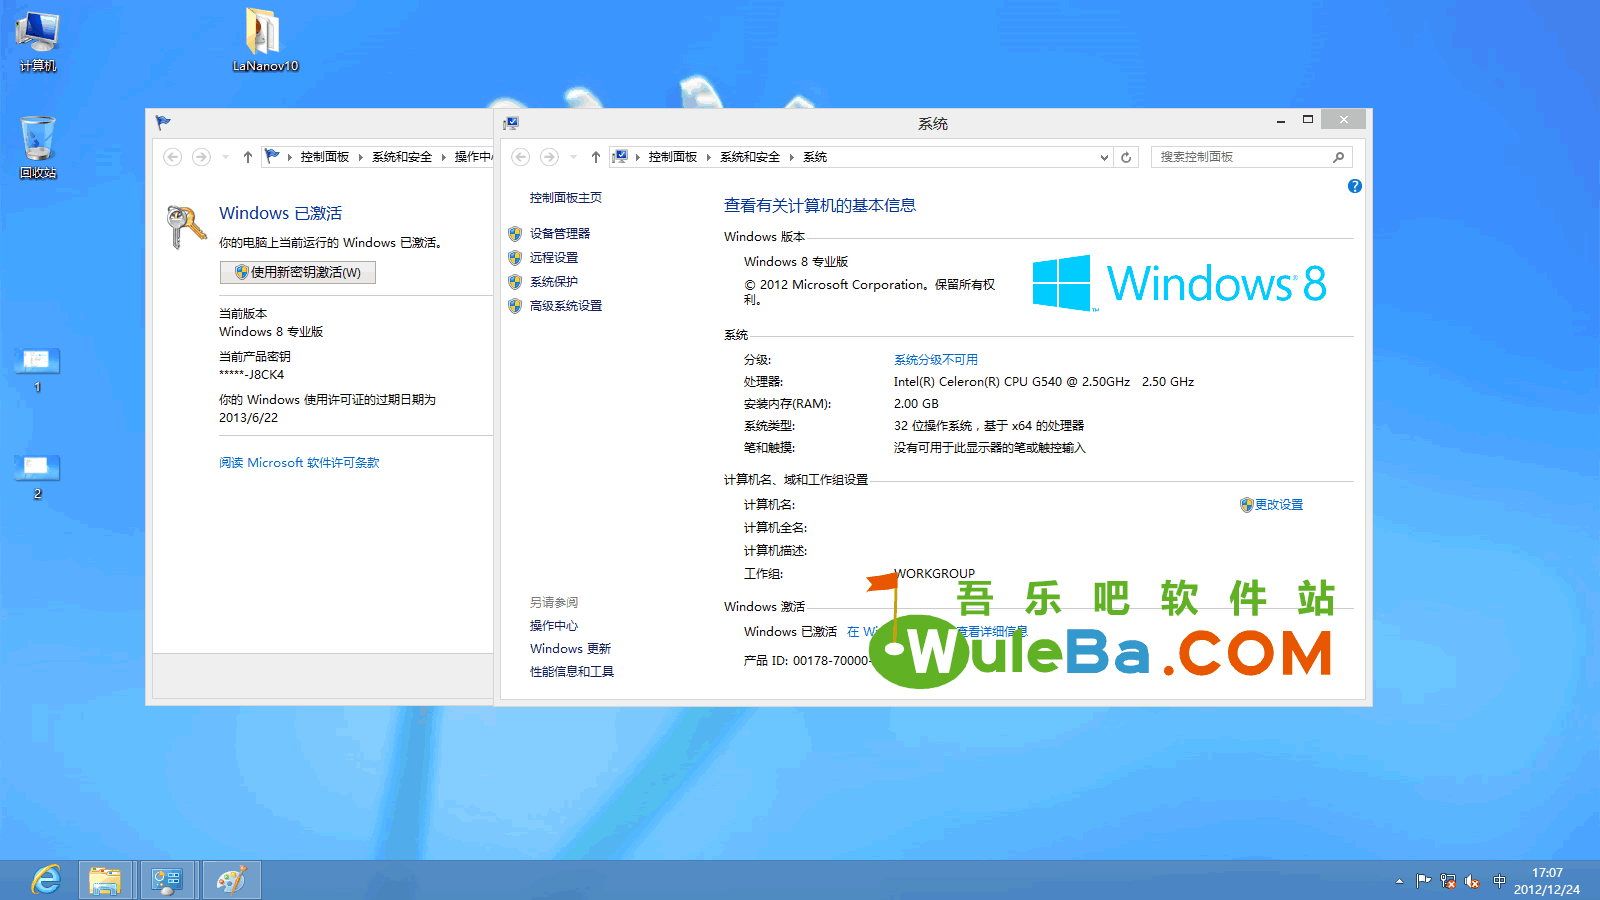Click 系统 breadcrumb in address bar

point(815,157)
